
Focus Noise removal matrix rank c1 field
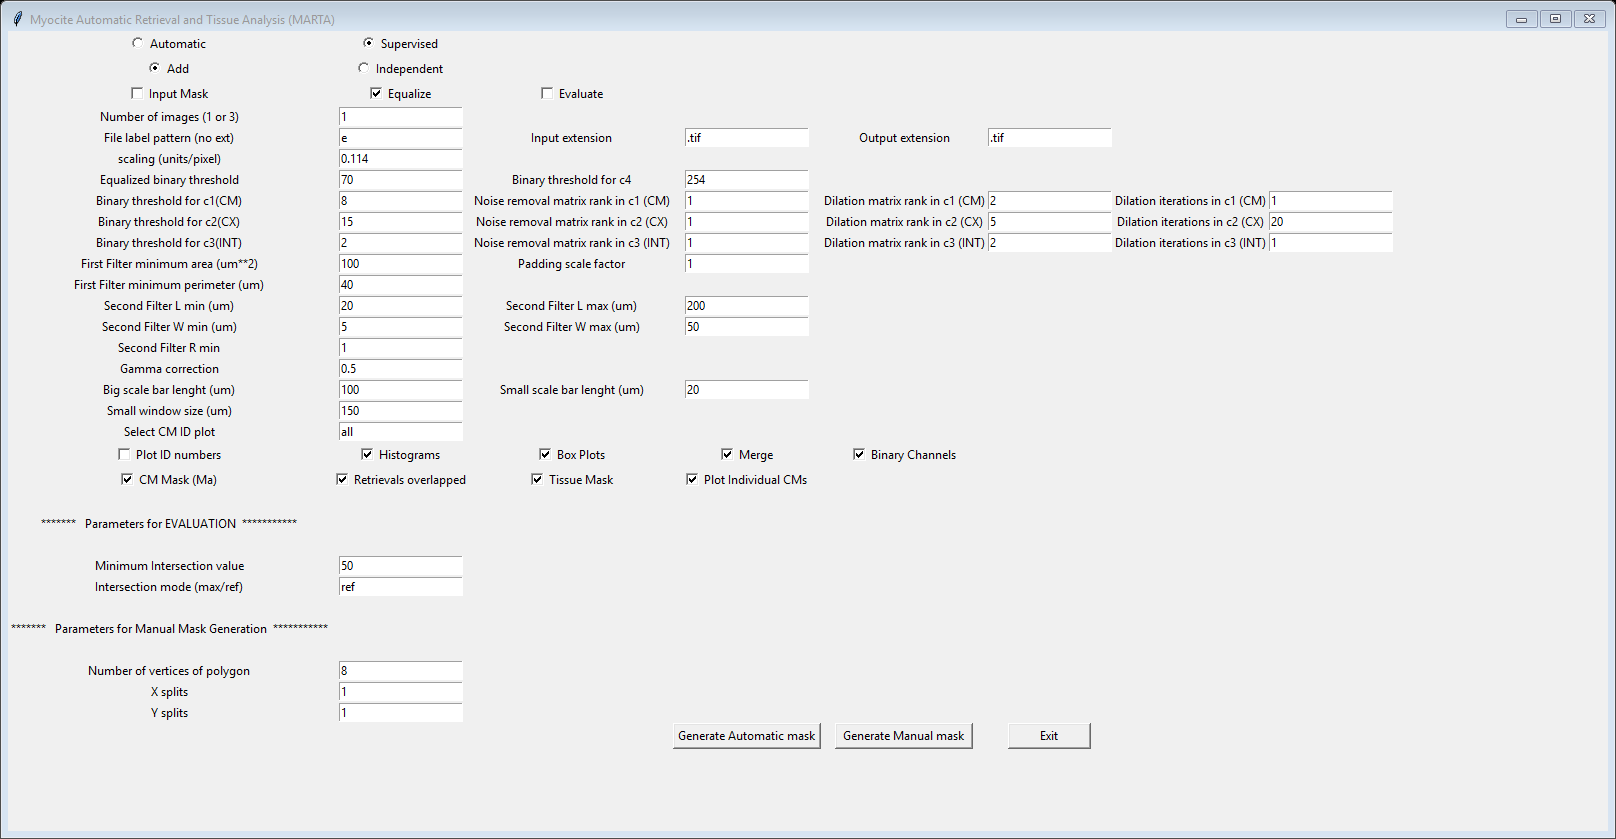746,201
